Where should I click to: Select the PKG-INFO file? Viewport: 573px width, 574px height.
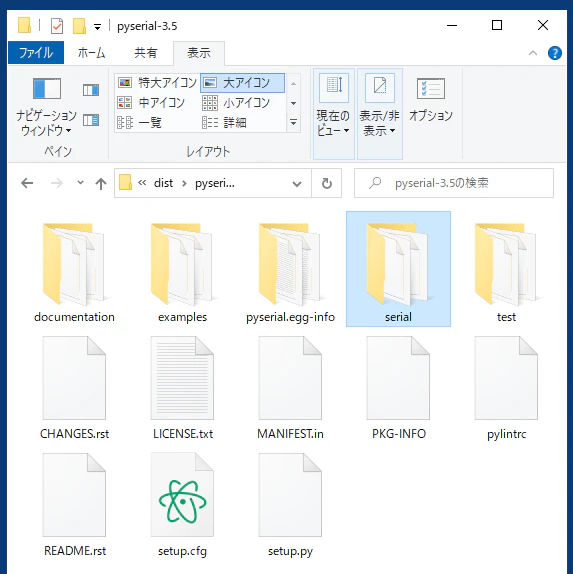pyautogui.click(x=398, y=388)
